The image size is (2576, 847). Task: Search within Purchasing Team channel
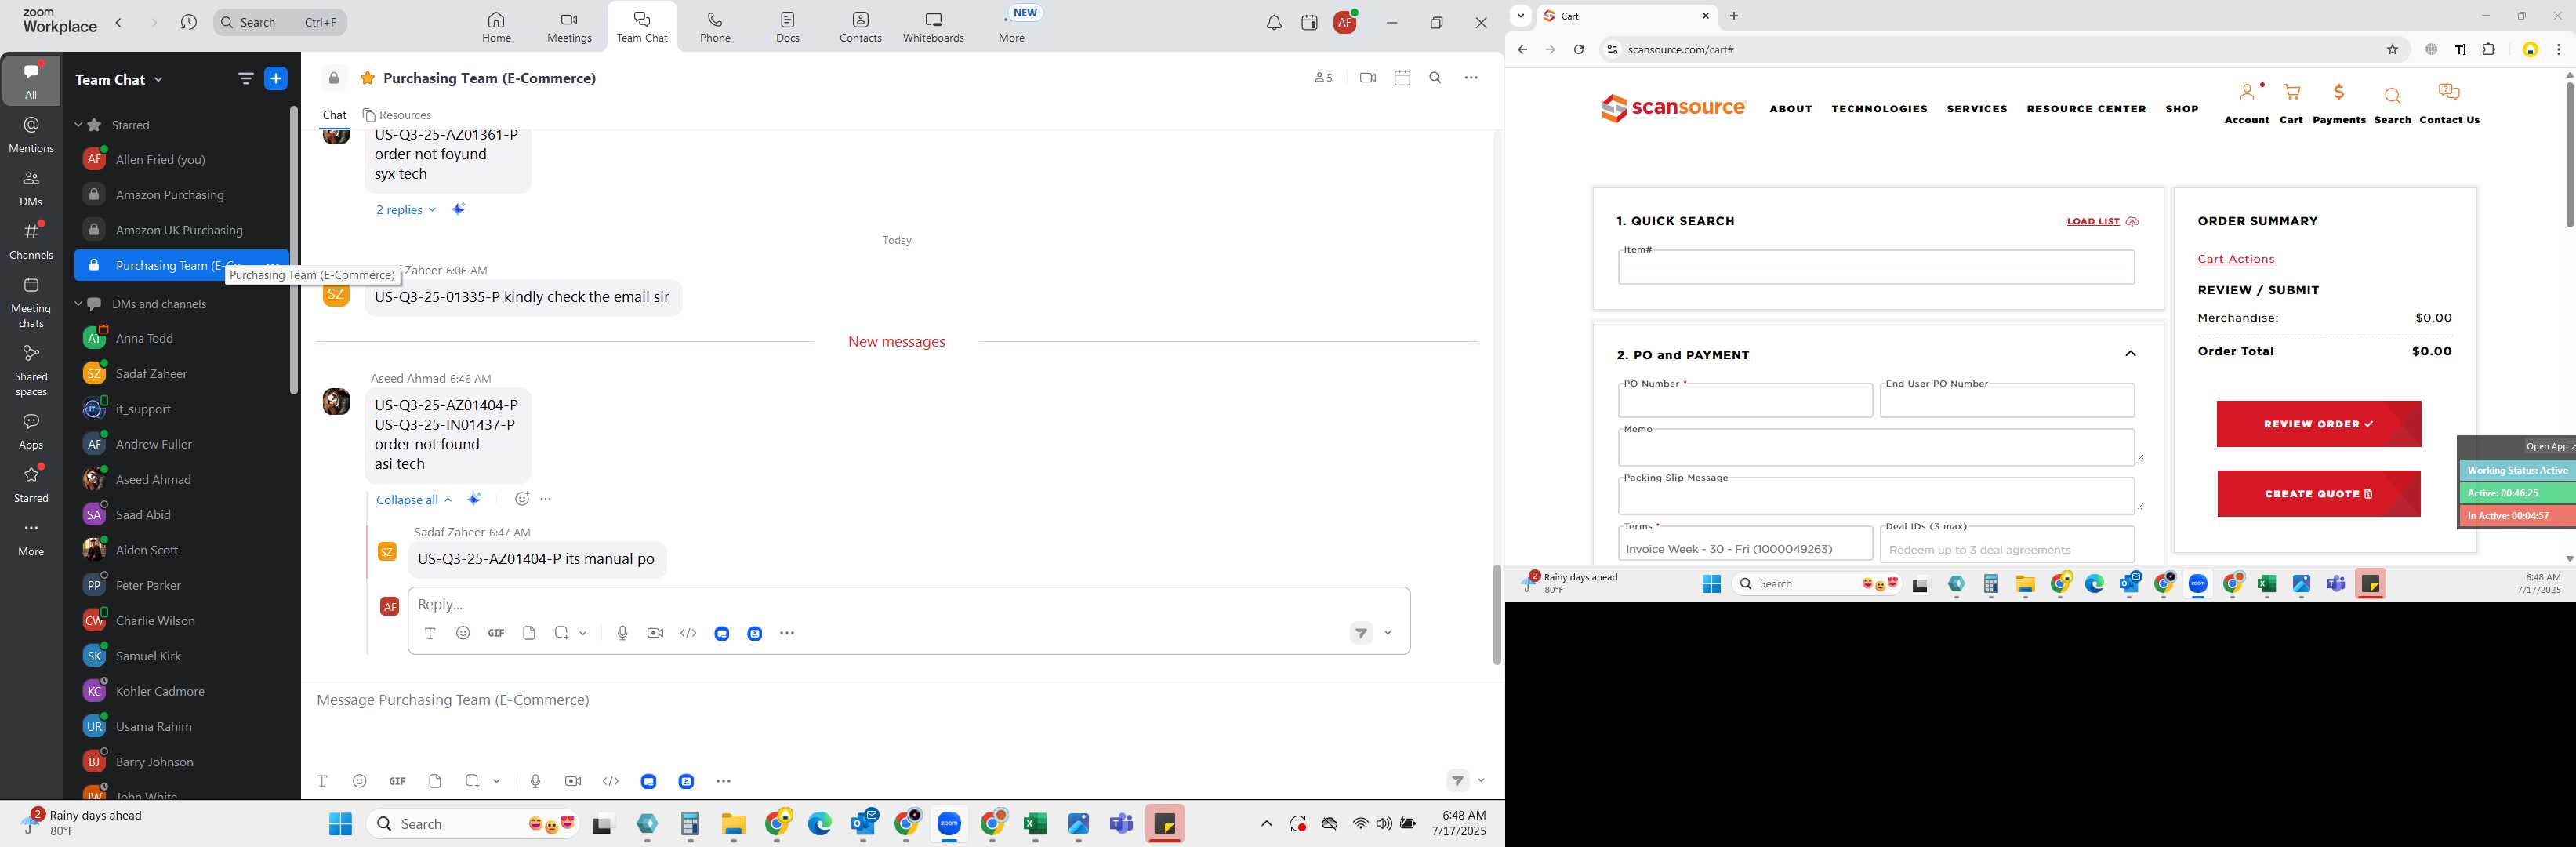[x=1435, y=78]
